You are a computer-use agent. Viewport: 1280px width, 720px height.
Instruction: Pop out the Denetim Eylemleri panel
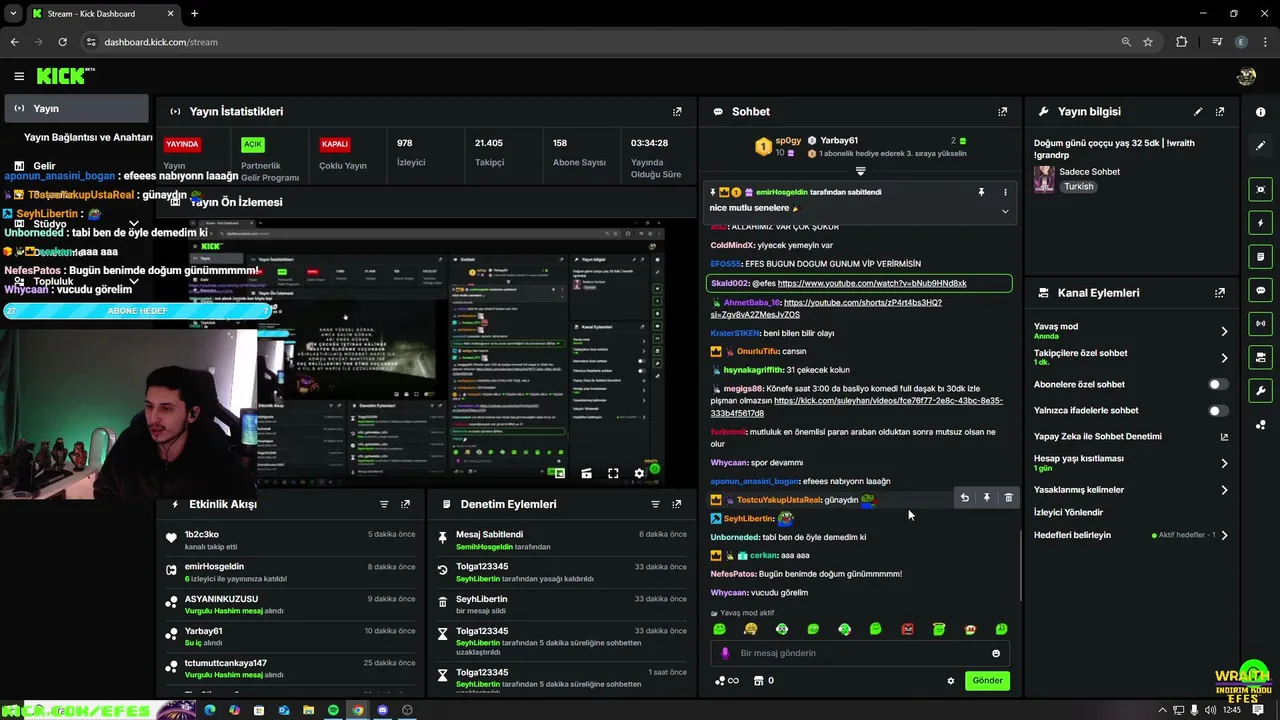[x=677, y=505]
